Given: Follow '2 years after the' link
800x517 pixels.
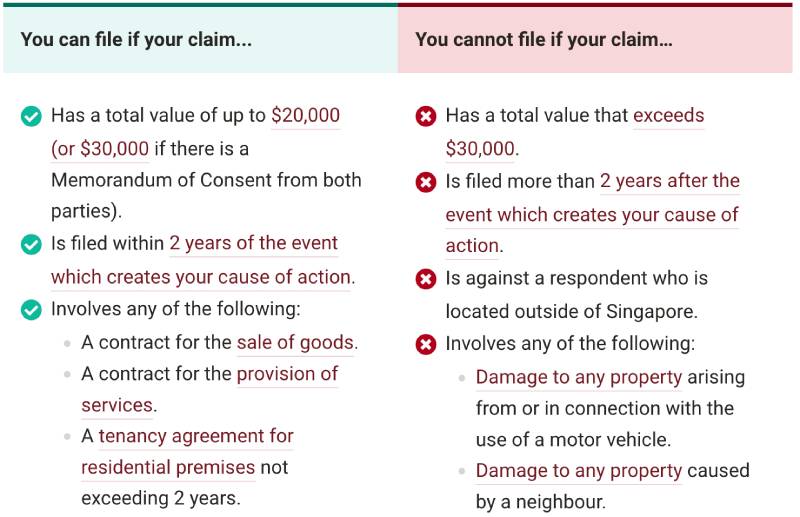Looking at the screenshot, I should (x=669, y=181).
